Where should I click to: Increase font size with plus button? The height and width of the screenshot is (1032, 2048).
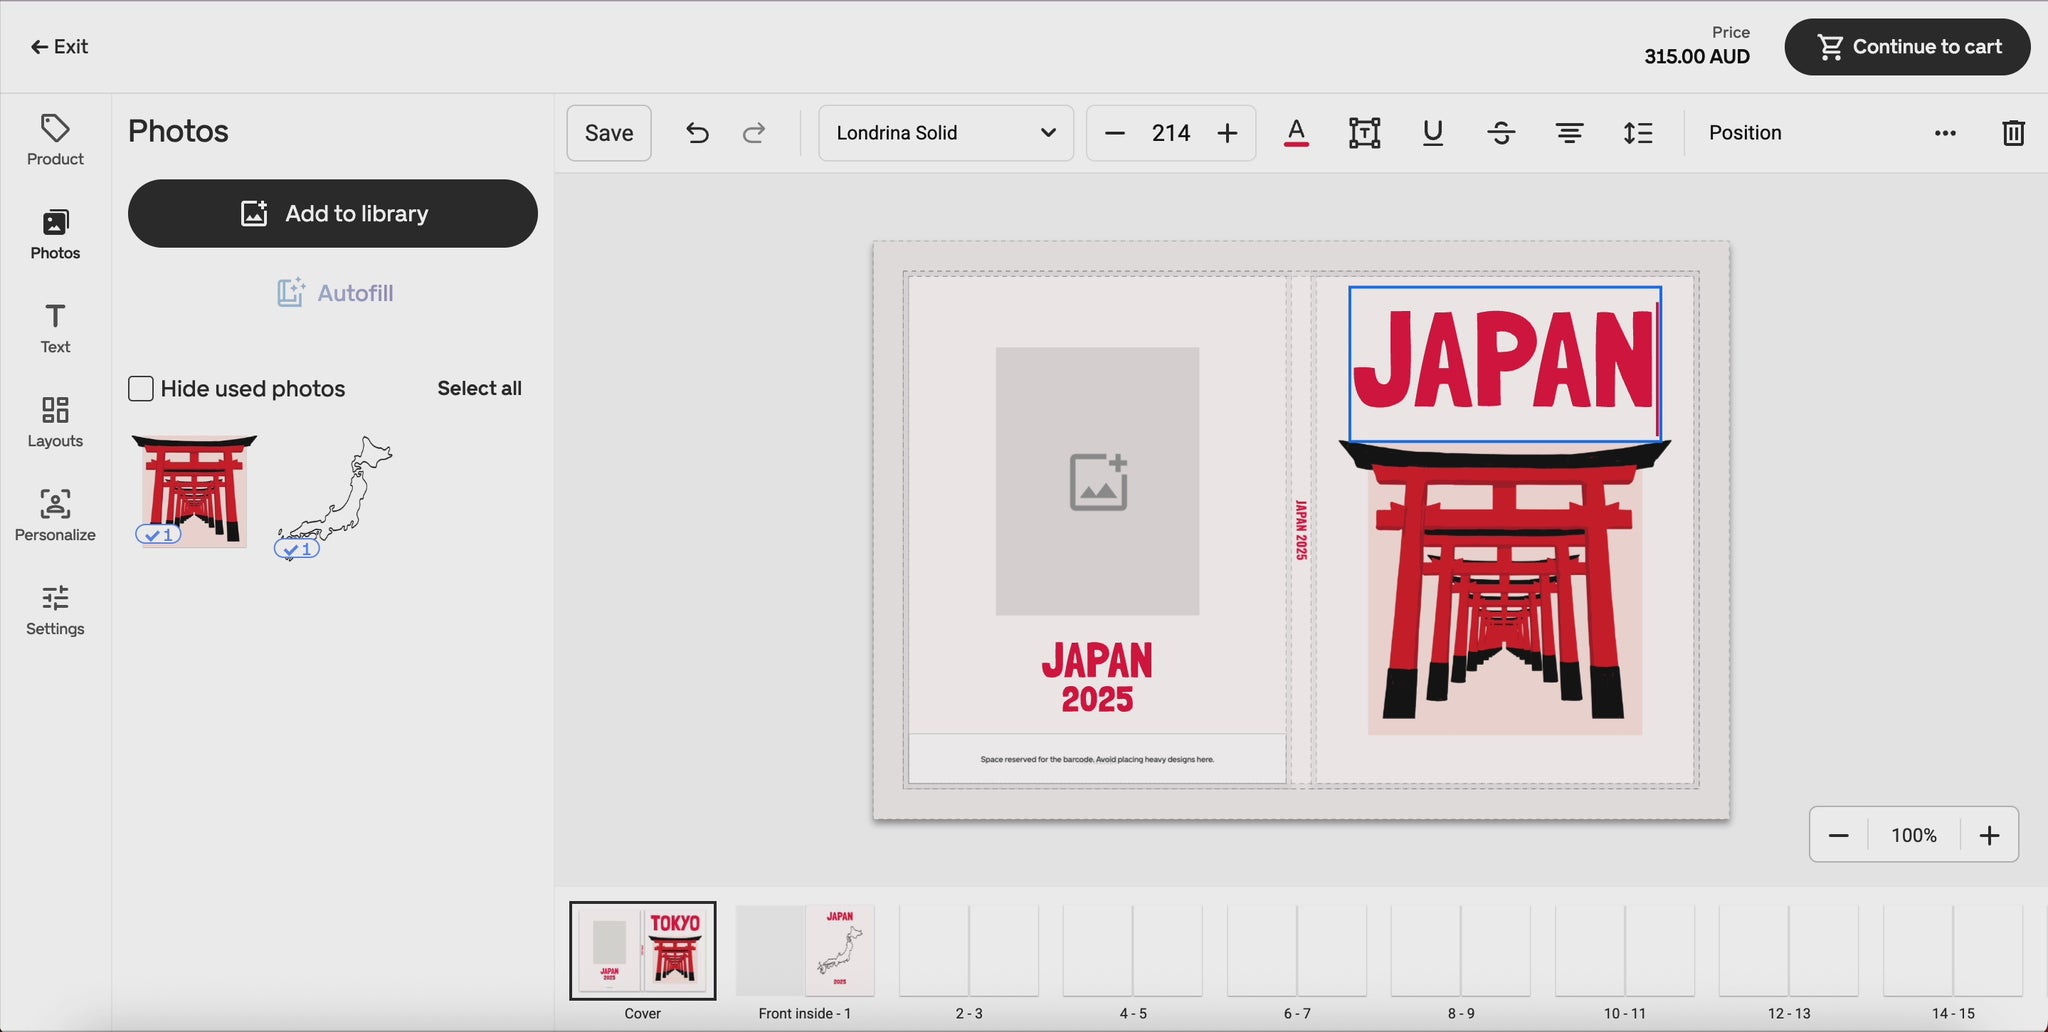click(1227, 133)
